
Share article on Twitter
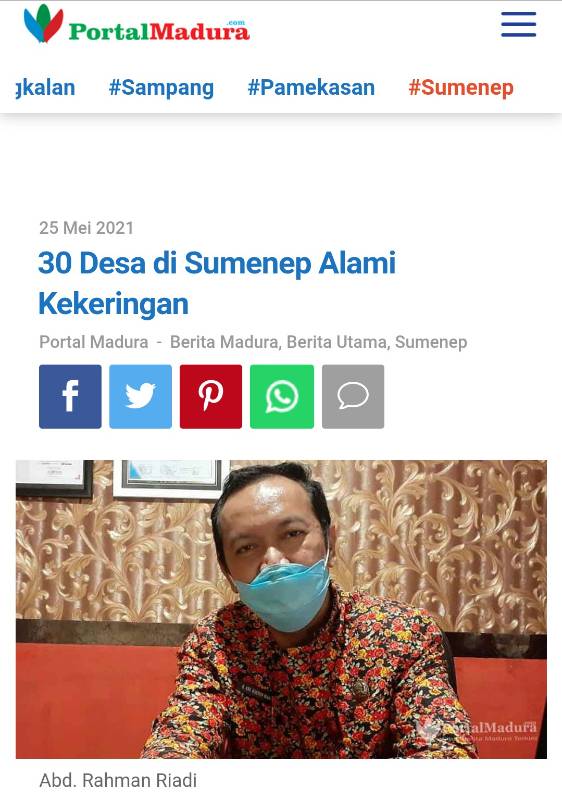pos(141,396)
